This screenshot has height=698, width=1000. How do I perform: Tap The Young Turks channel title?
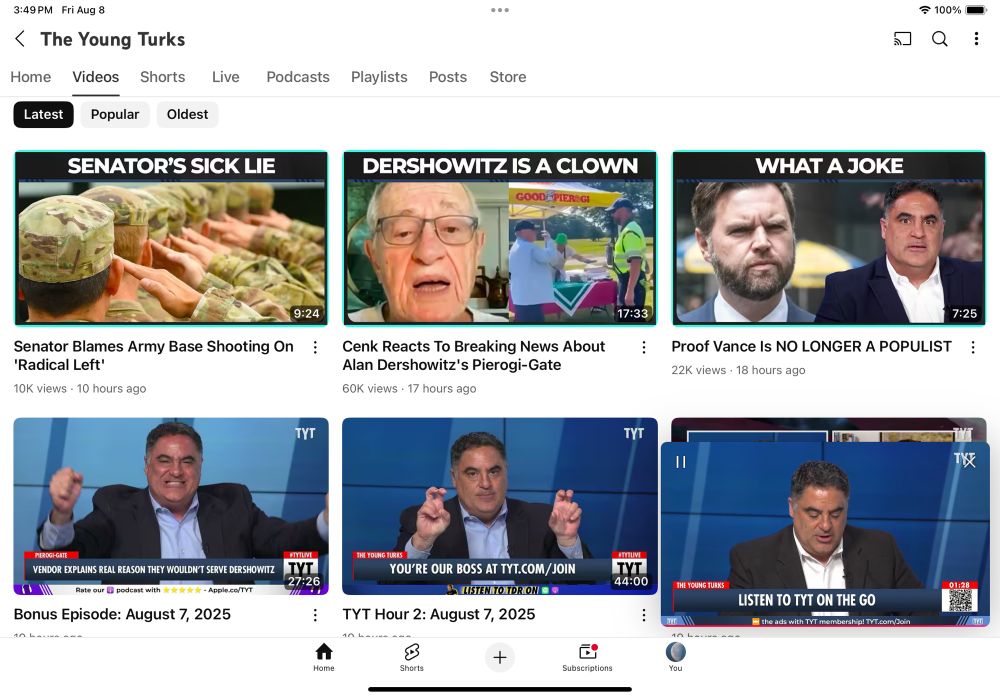(x=113, y=40)
